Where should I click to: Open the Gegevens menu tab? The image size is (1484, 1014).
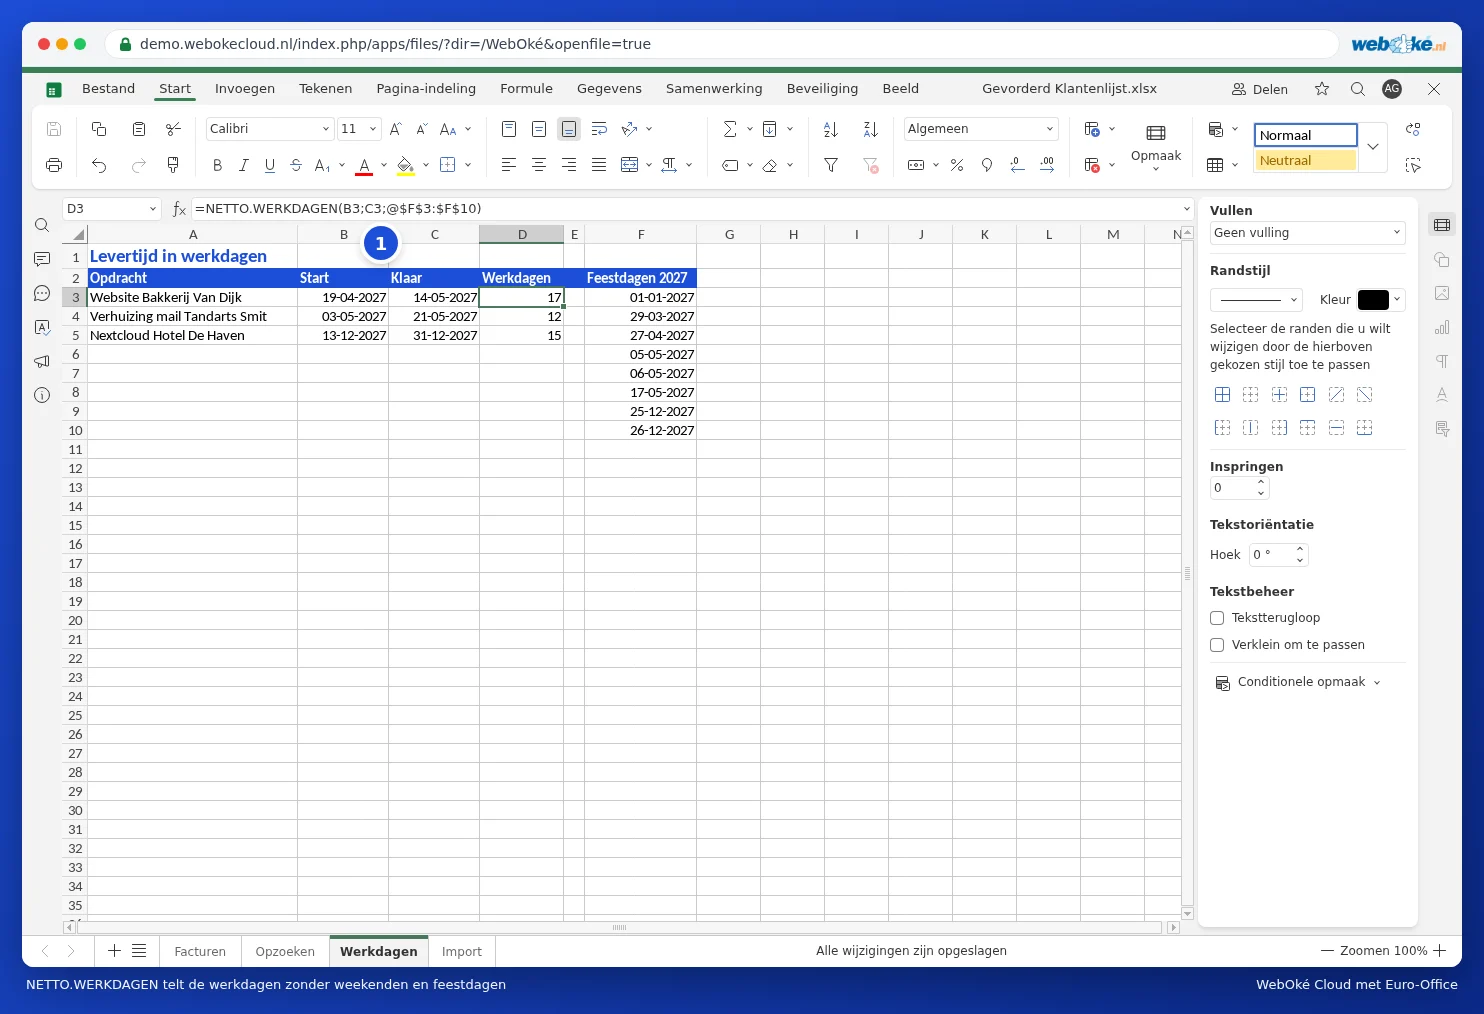[609, 89]
